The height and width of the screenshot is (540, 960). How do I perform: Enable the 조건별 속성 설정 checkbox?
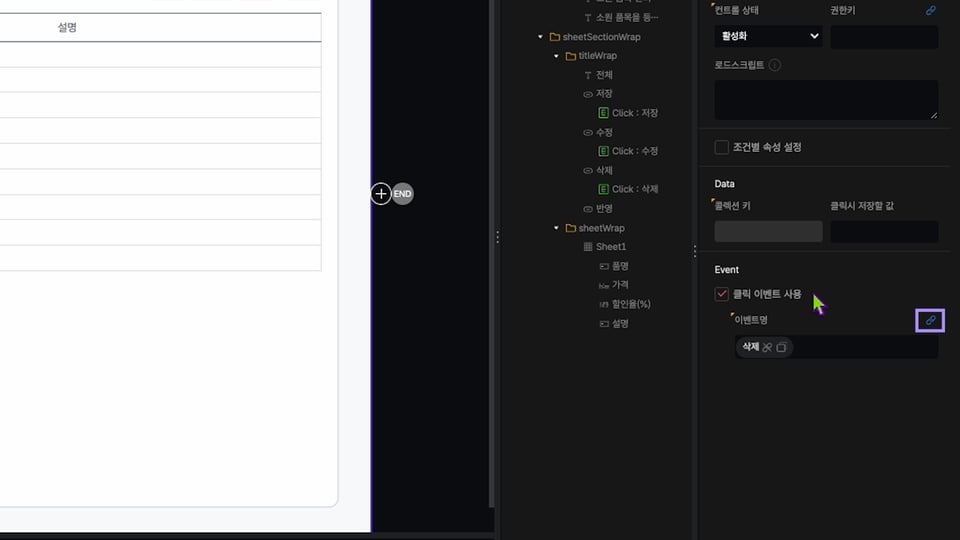click(721, 147)
